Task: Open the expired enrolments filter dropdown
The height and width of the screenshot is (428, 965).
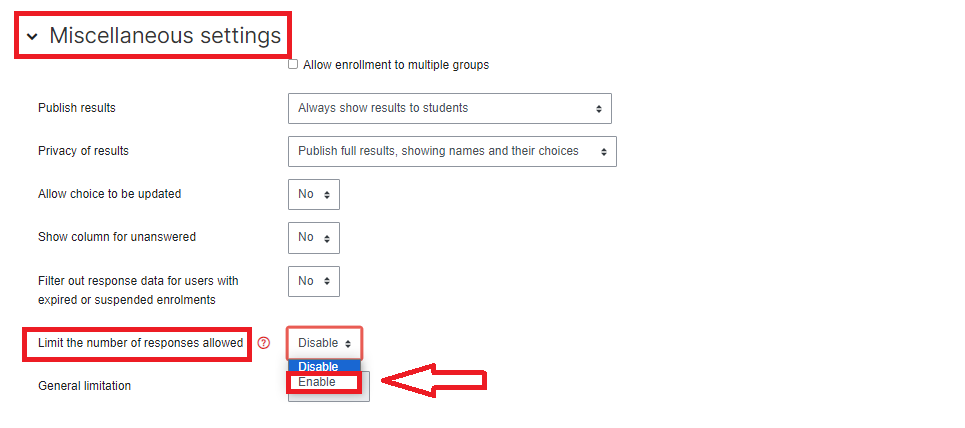Action: coord(313,281)
